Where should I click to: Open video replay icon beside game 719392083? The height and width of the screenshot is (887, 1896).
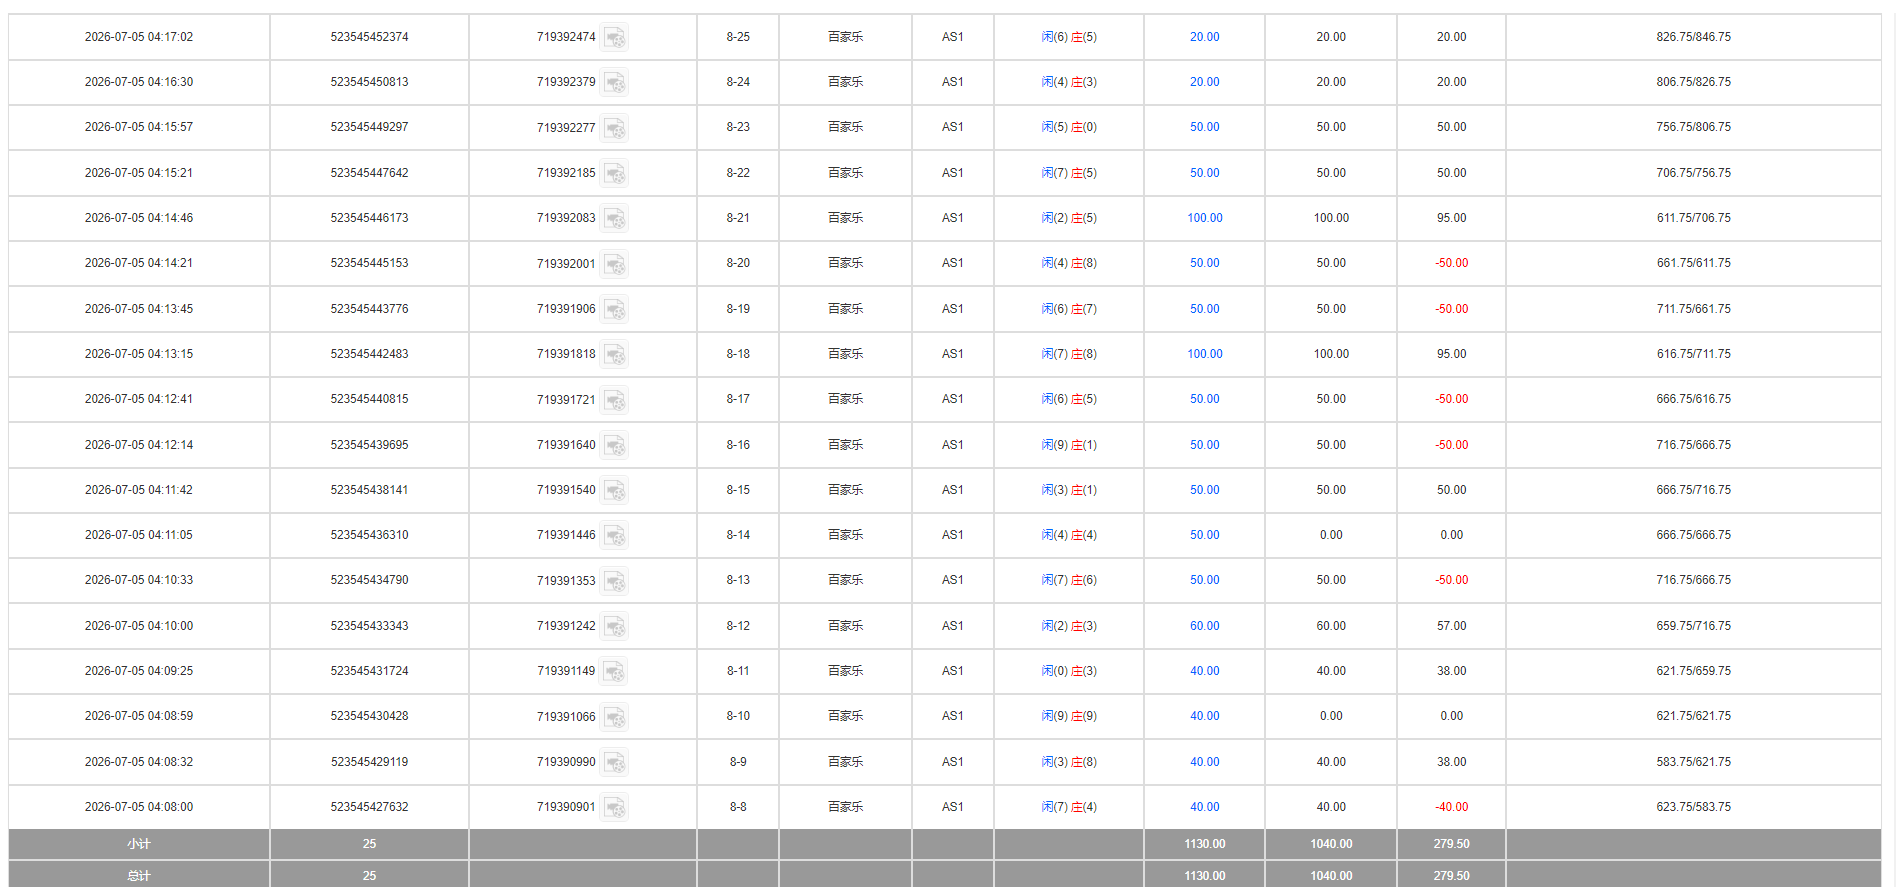[x=614, y=218]
